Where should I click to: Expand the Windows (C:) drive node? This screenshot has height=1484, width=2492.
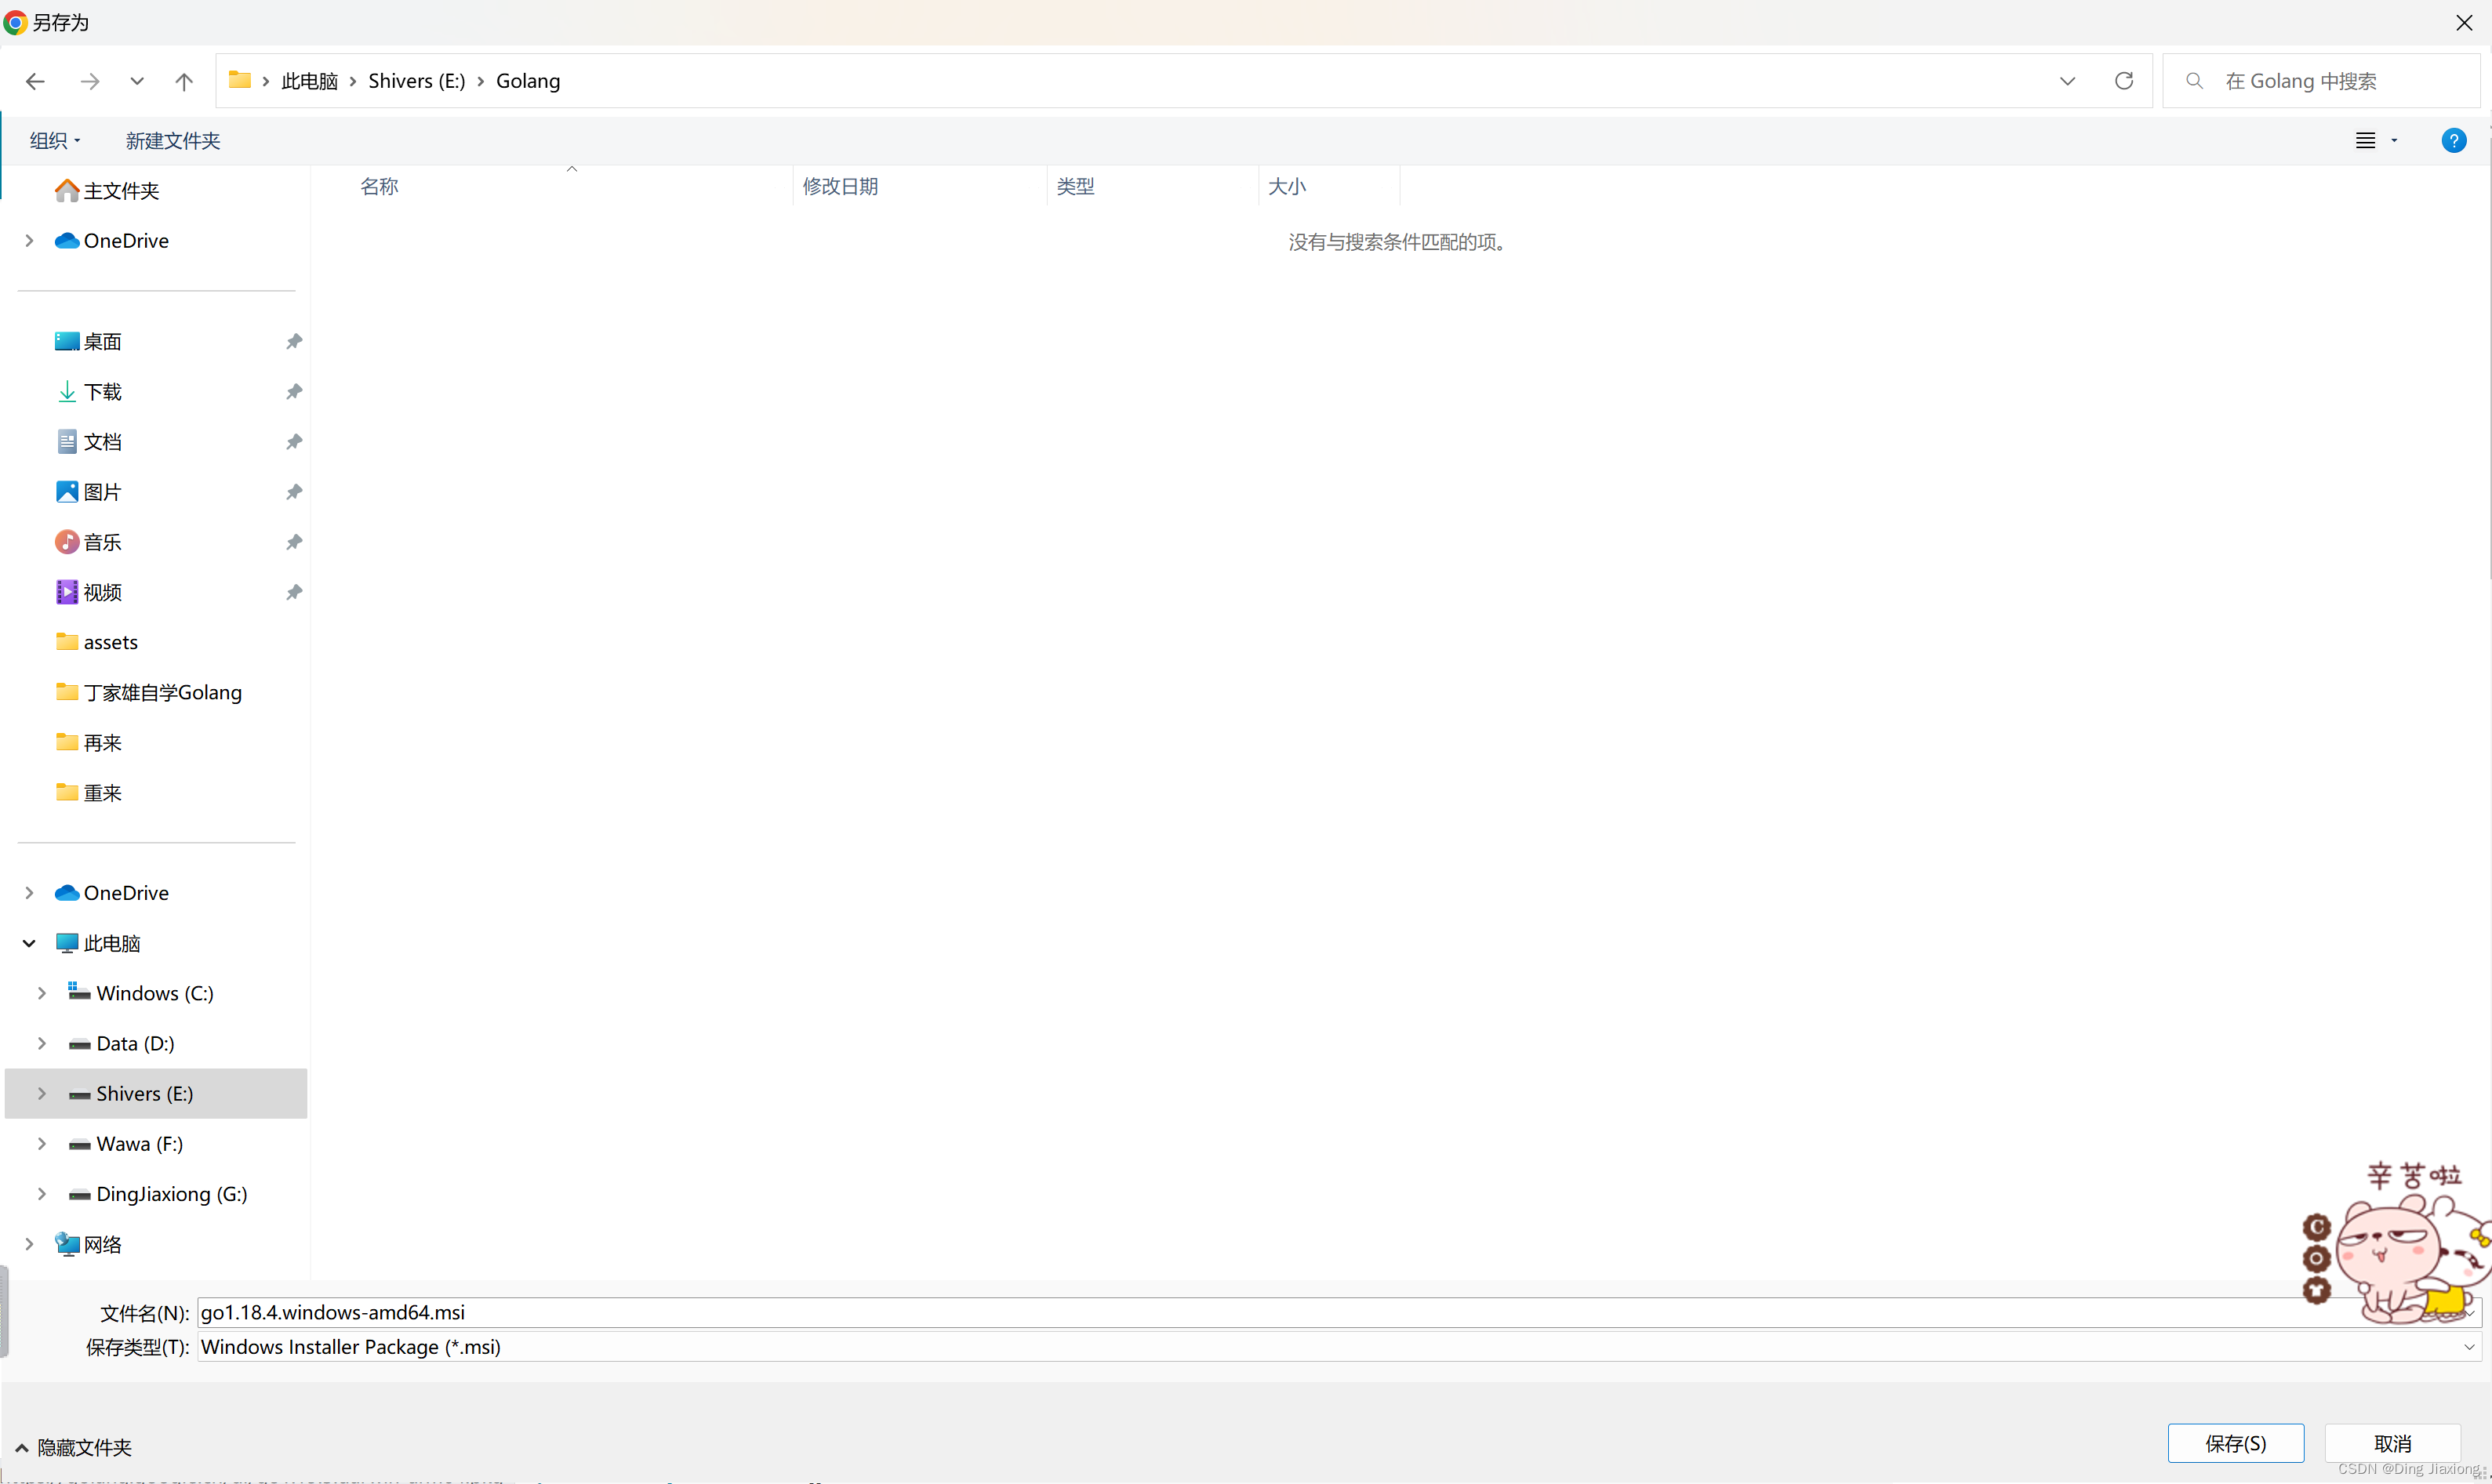pyautogui.click(x=42, y=993)
